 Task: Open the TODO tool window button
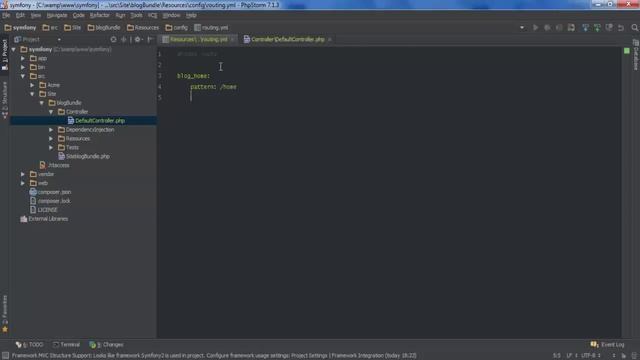pos(29,345)
